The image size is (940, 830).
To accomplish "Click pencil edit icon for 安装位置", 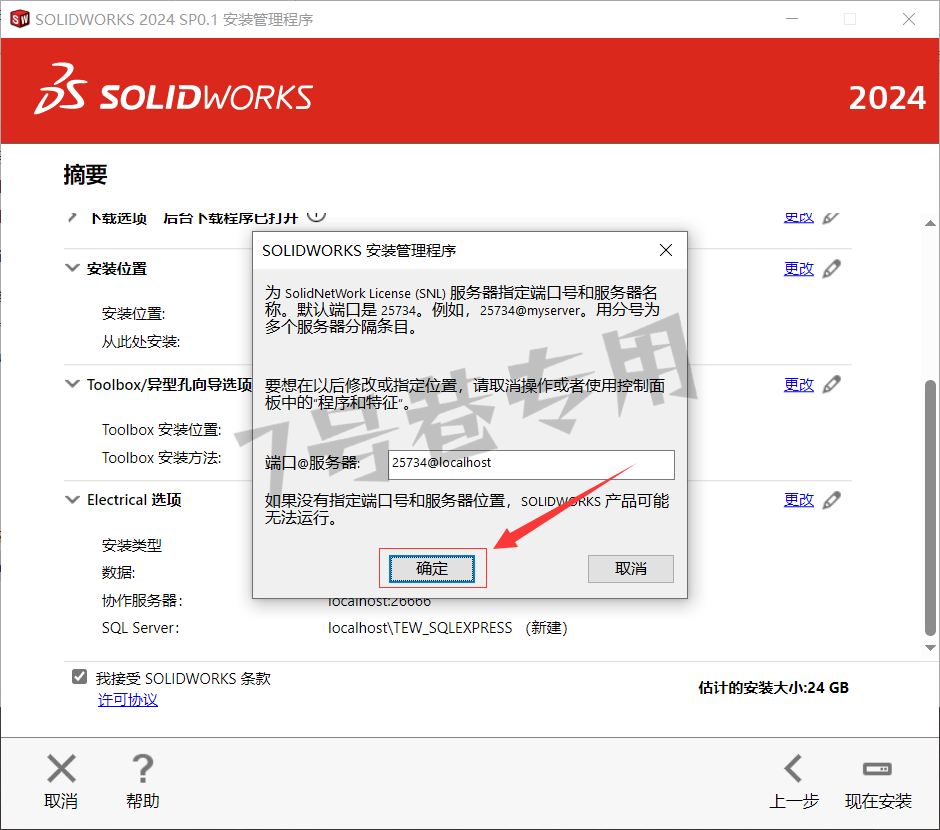I will click(831, 268).
